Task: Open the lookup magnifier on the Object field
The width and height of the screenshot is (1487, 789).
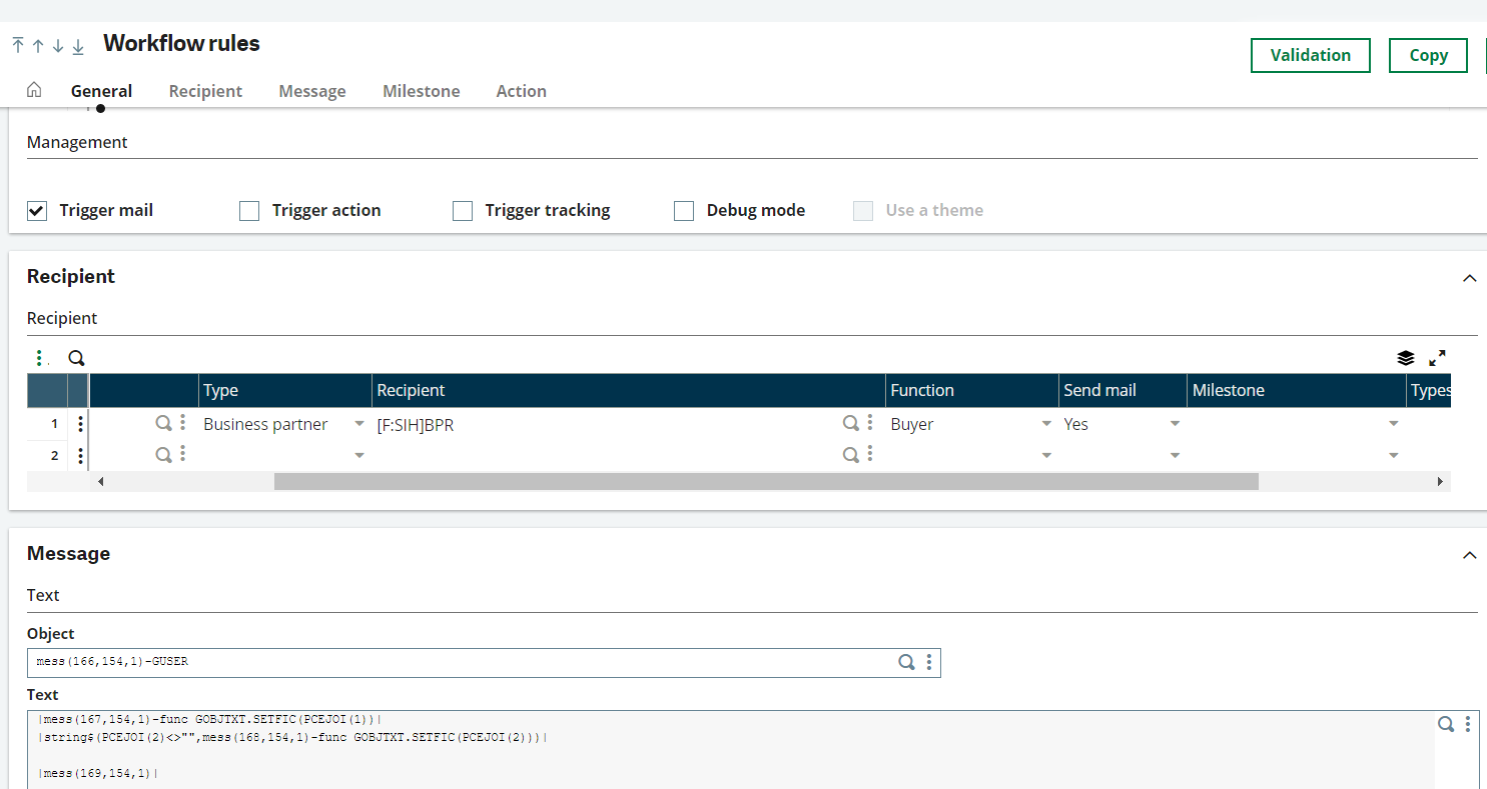Action: [x=906, y=661]
